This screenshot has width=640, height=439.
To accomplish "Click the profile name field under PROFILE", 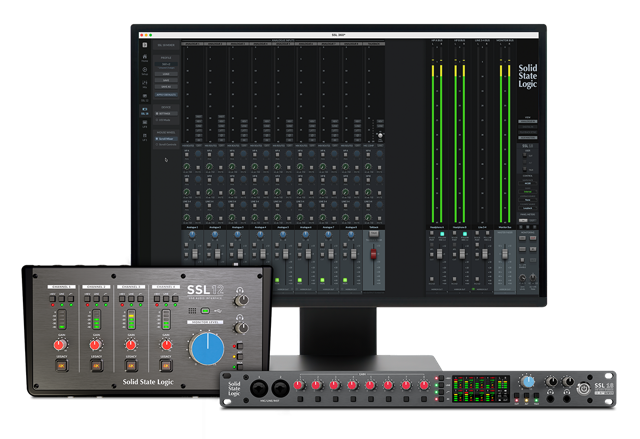I will 166,64.
